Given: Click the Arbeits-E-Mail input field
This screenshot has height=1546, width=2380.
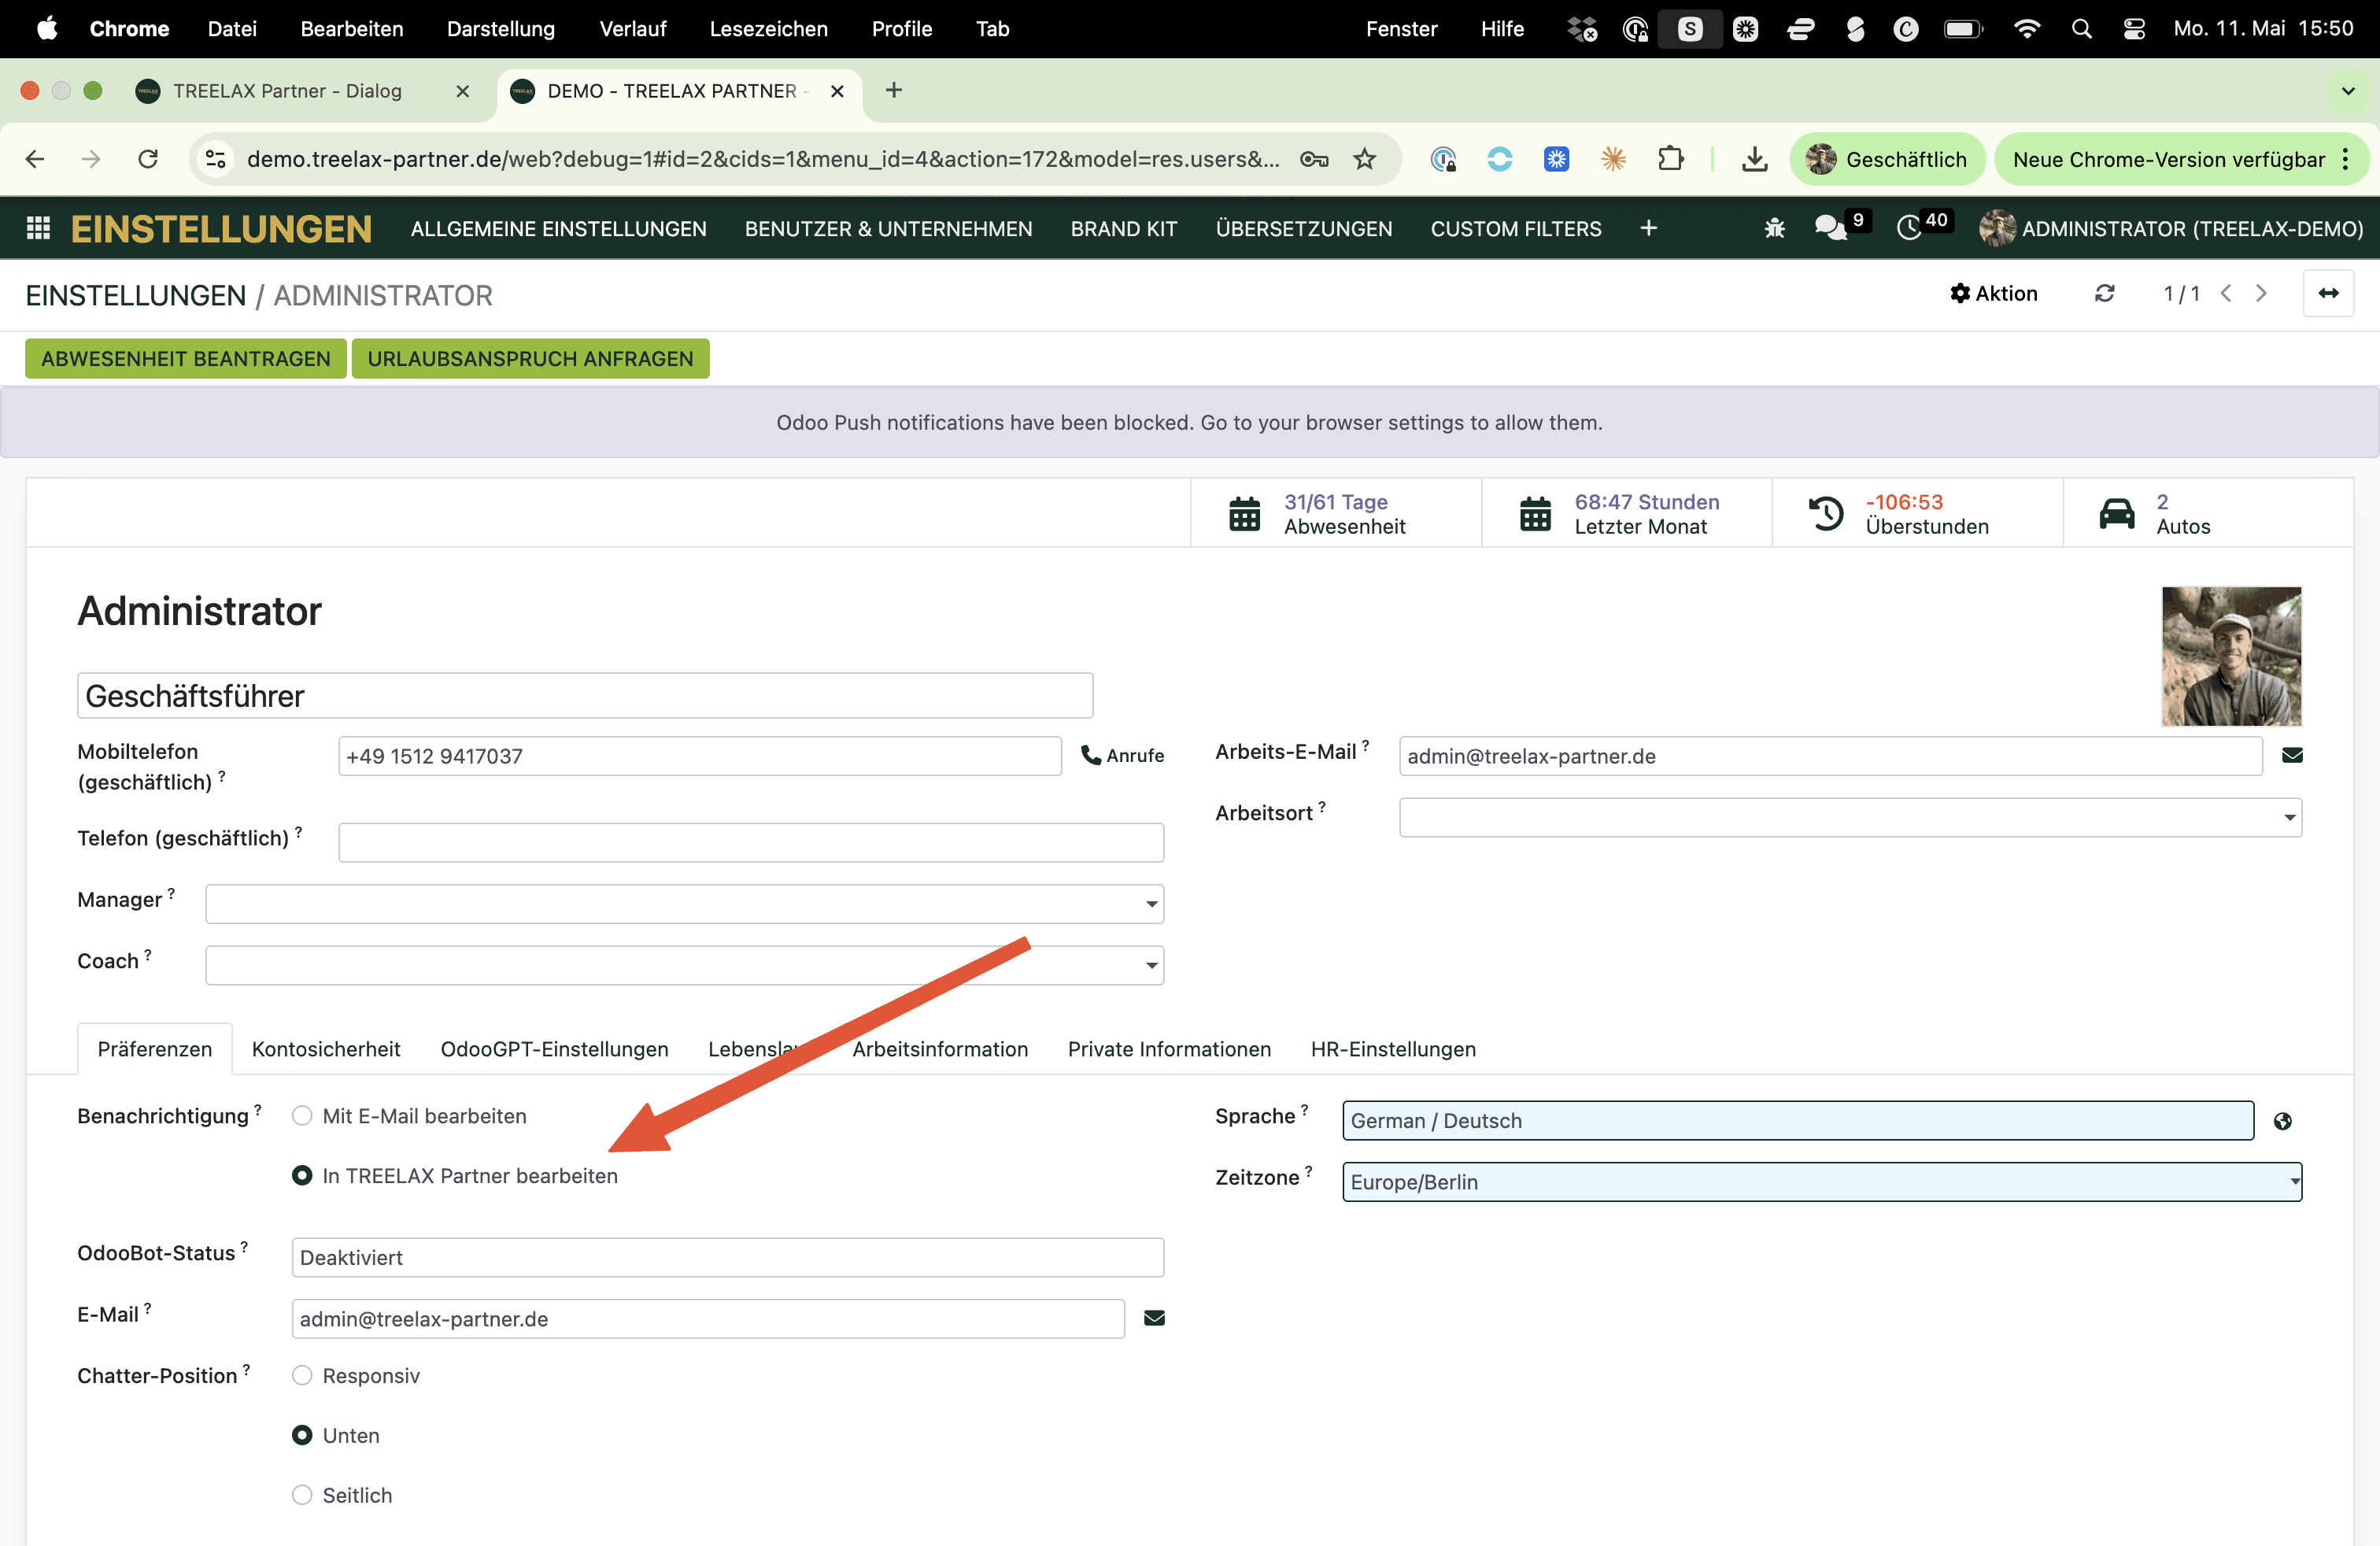Looking at the screenshot, I should [x=1830, y=756].
